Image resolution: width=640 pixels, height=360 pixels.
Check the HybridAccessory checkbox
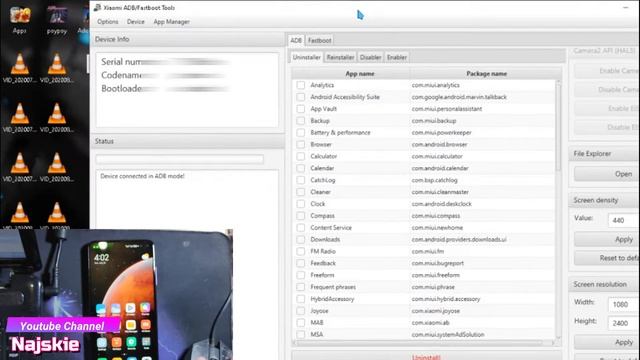[301, 298]
